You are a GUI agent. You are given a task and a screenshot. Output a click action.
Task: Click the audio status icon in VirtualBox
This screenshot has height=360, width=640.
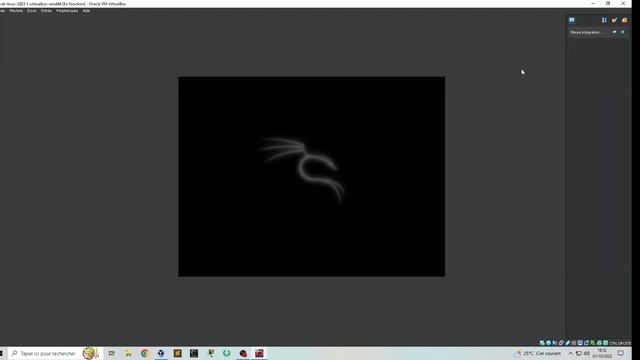554,343
